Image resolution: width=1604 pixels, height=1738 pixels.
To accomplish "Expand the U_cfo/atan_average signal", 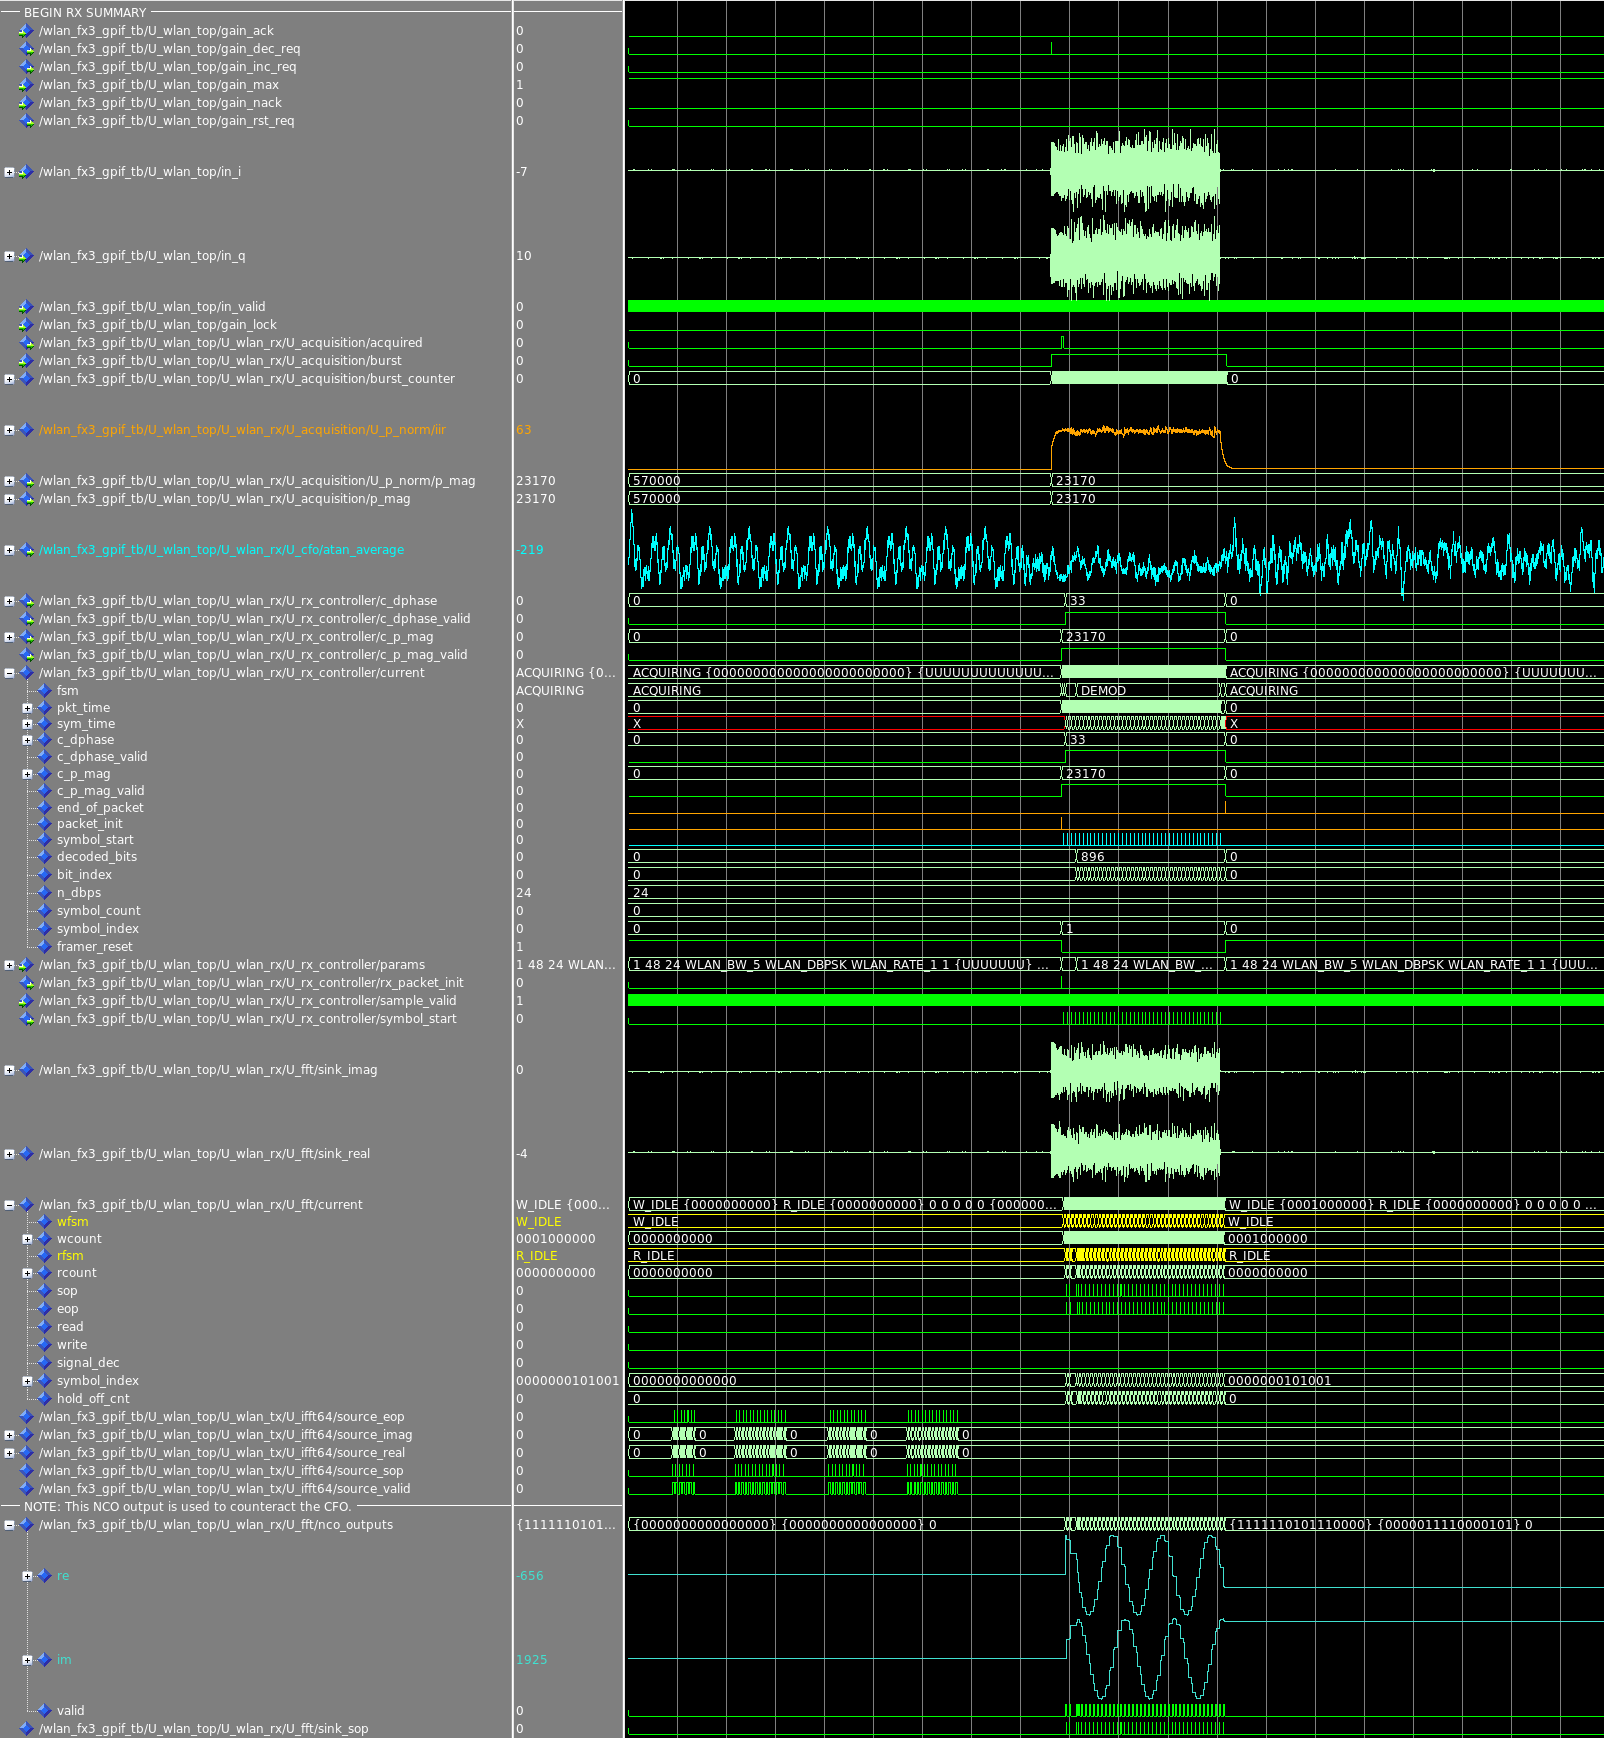I will (x=9, y=550).
